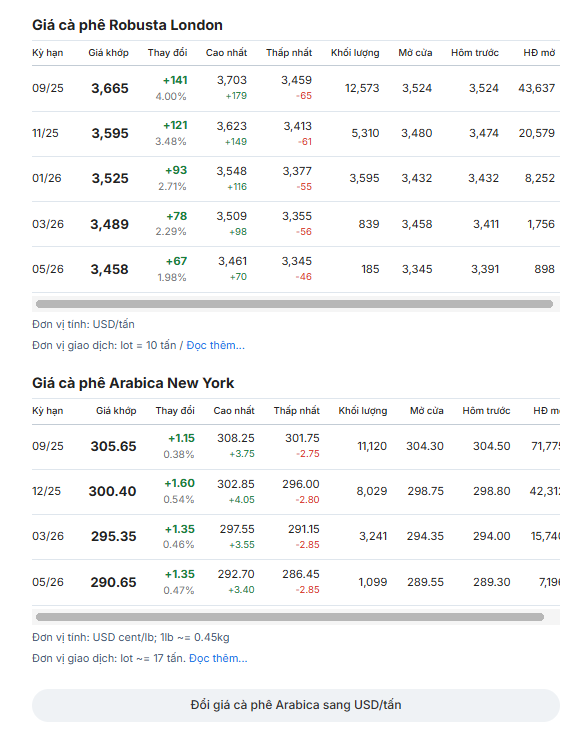Click the +67 change value

pos(177,261)
